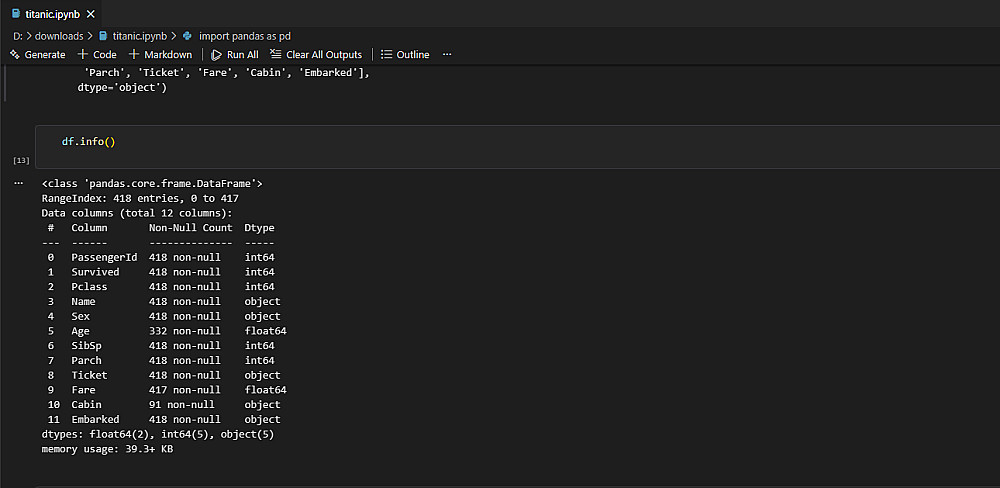Image resolution: width=1000 pixels, height=488 pixels.
Task: Click titanic.ipynb in the breadcrumb path
Action: pyautogui.click(x=139, y=35)
